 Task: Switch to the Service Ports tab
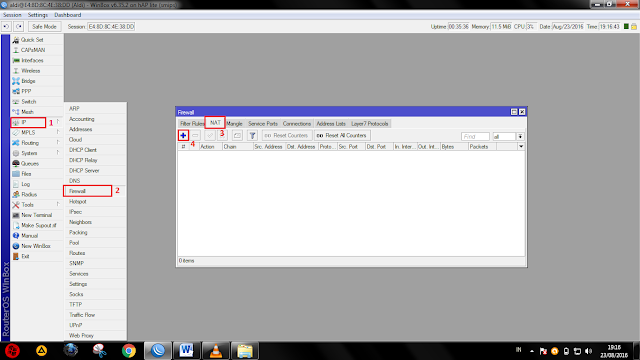[x=263, y=124]
